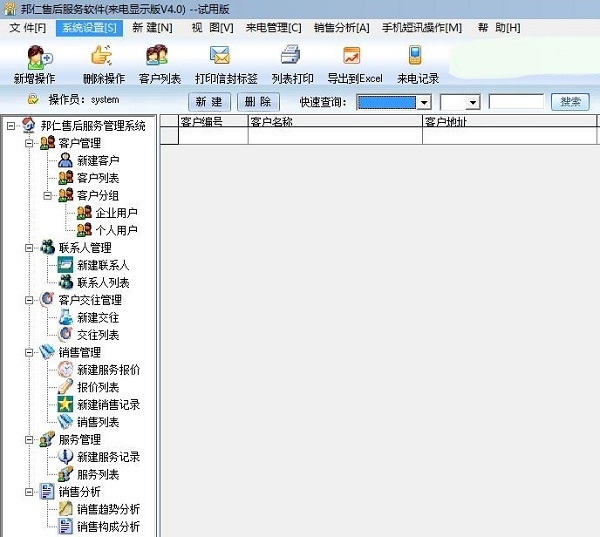Collapse the 客户分组 tree node

coord(47,196)
